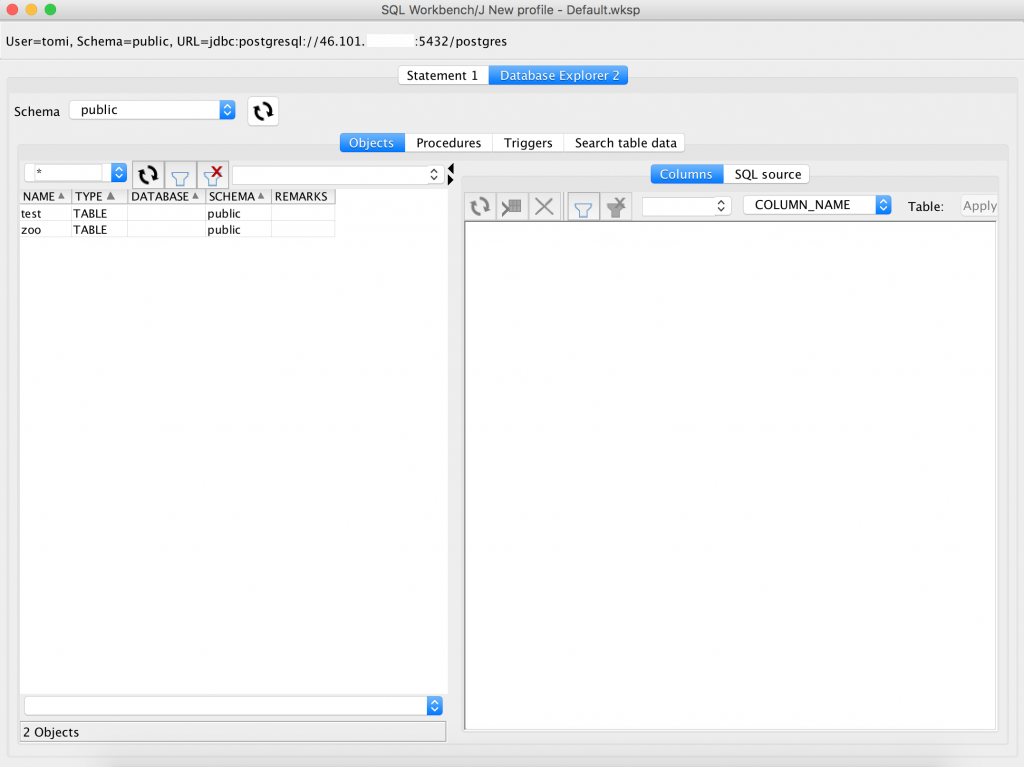Toggle sorting on the SCHEMA column header
The width and height of the screenshot is (1024, 767).
(x=228, y=196)
